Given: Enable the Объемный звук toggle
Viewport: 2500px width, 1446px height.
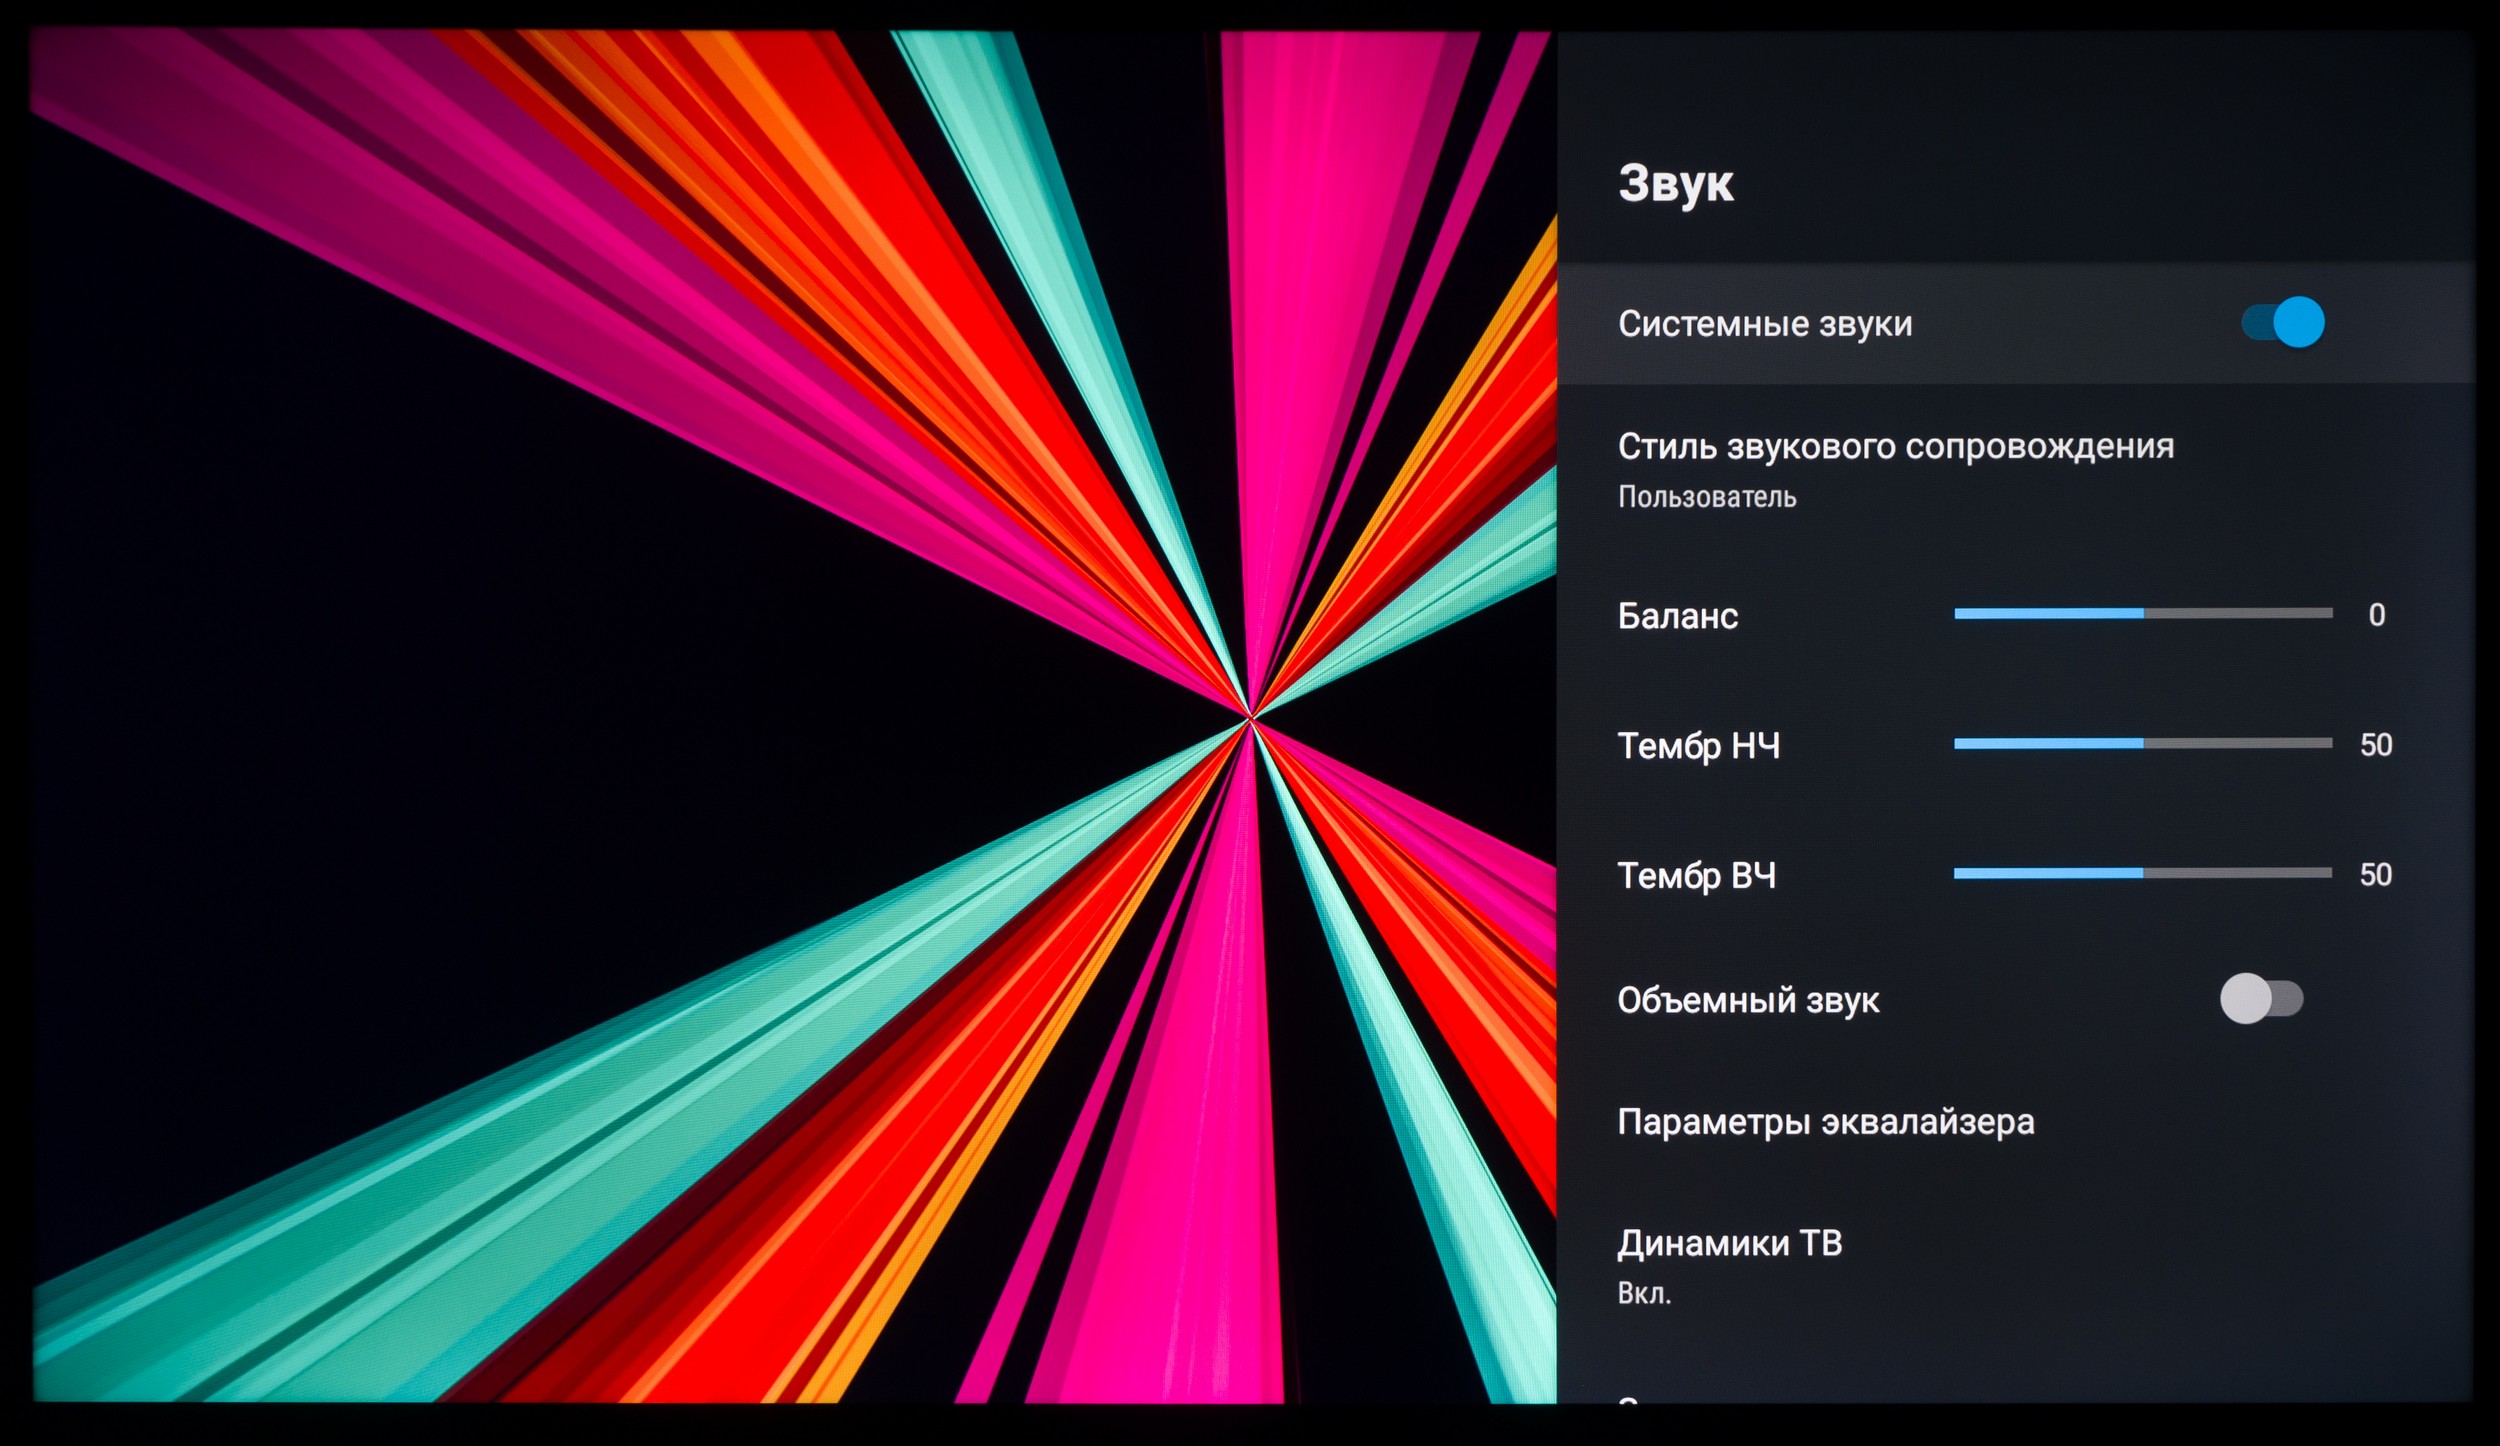Looking at the screenshot, I should click(x=2262, y=998).
